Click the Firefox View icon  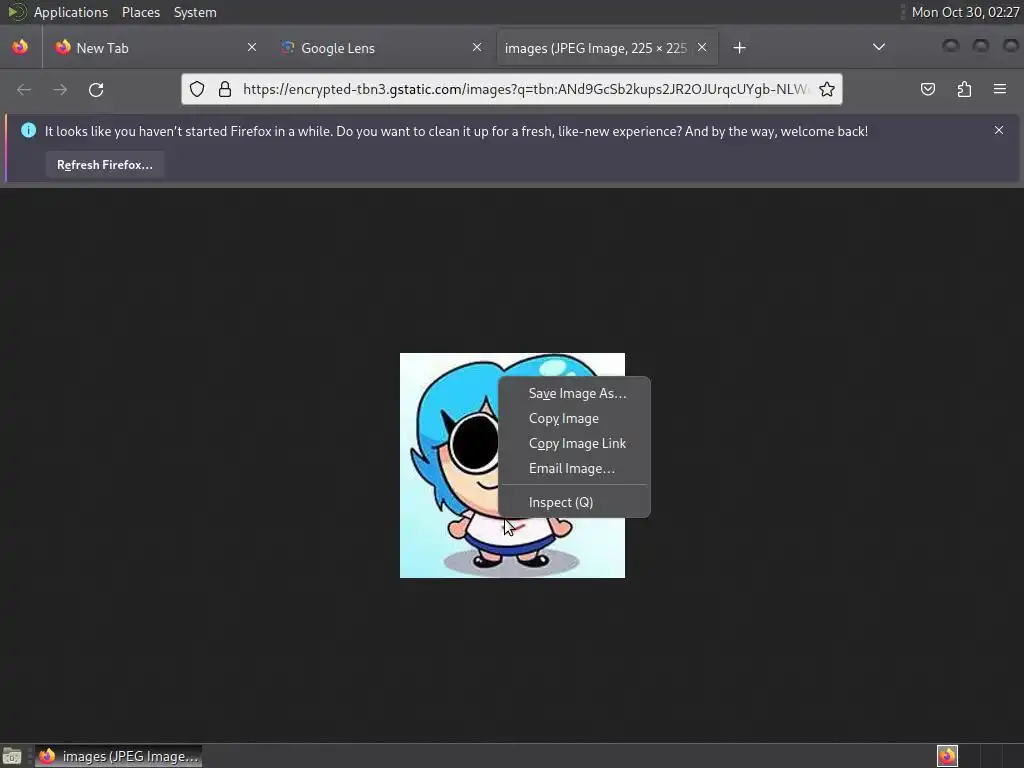click(x=20, y=48)
